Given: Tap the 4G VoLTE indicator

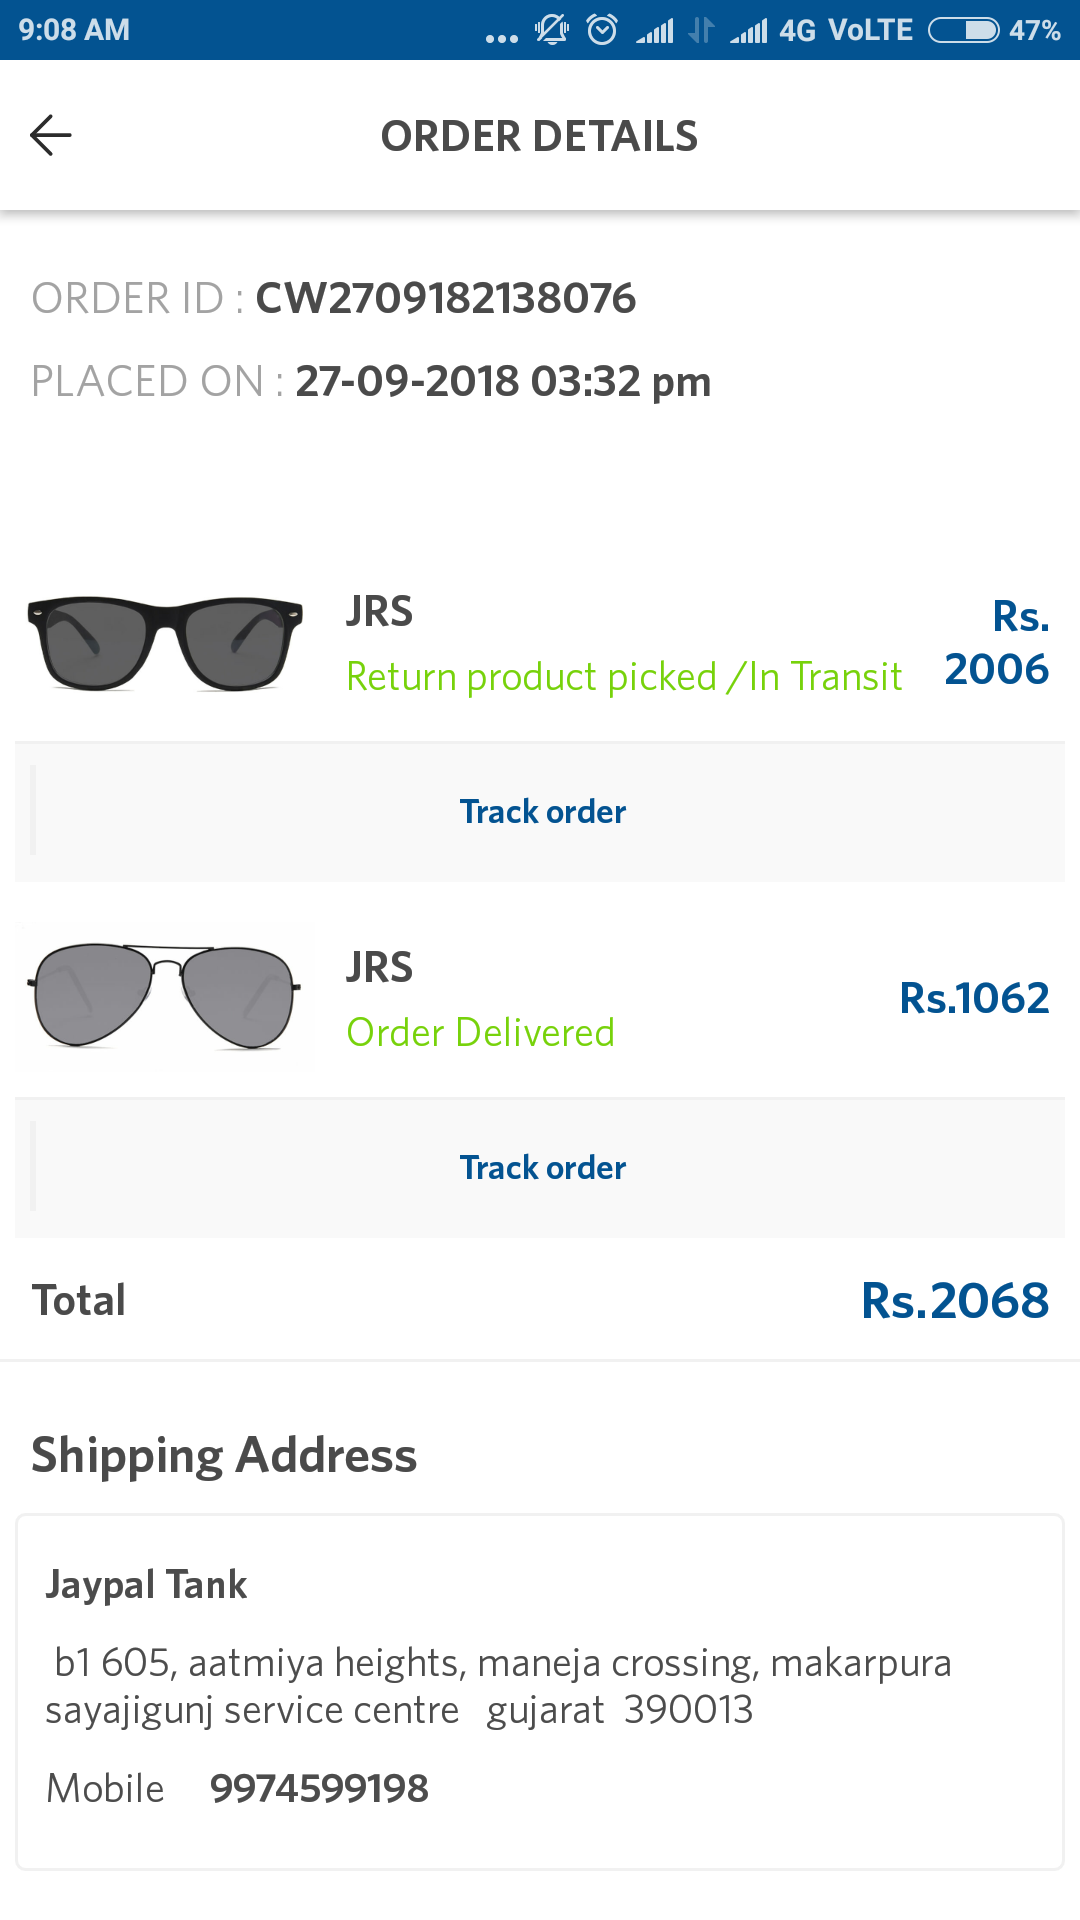Looking at the screenshot, I should click(846, 30).
